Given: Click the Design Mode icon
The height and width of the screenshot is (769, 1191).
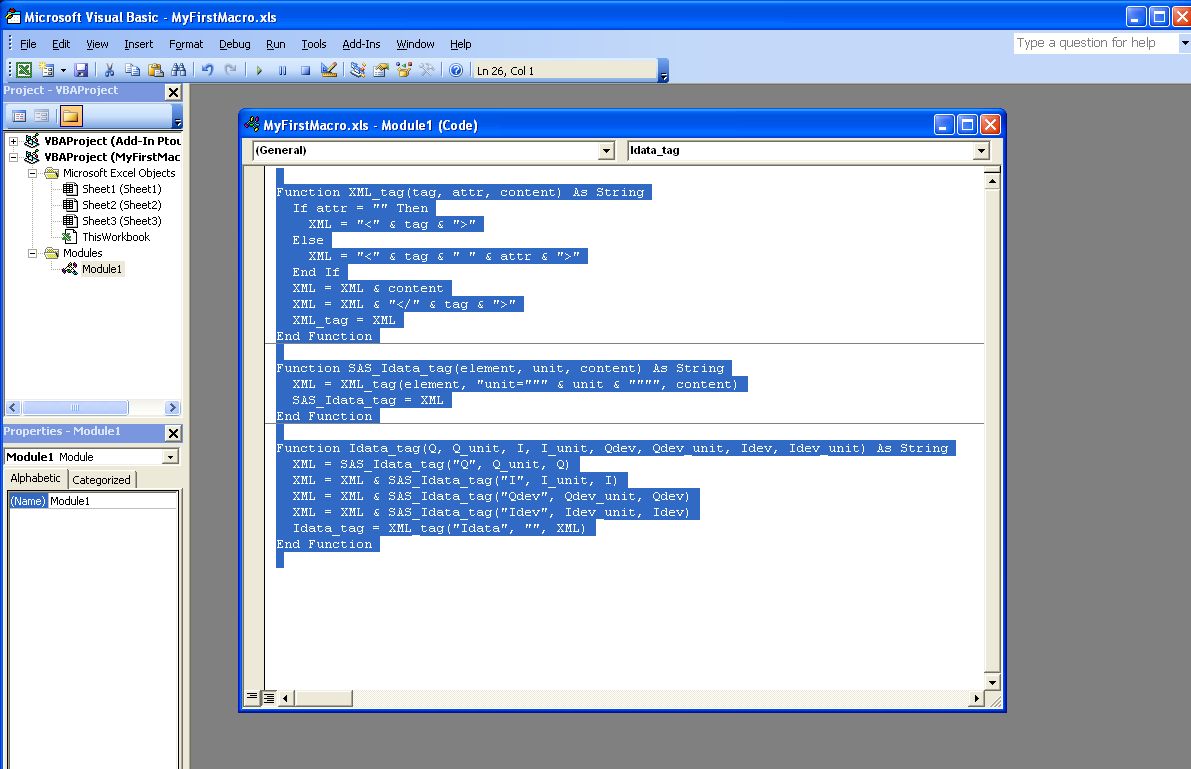Looking at the screenshot, I should coord(328,70).
